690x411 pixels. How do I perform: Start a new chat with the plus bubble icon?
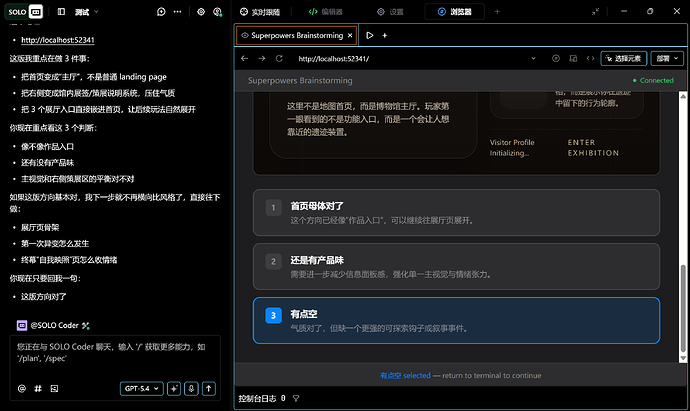162,11
